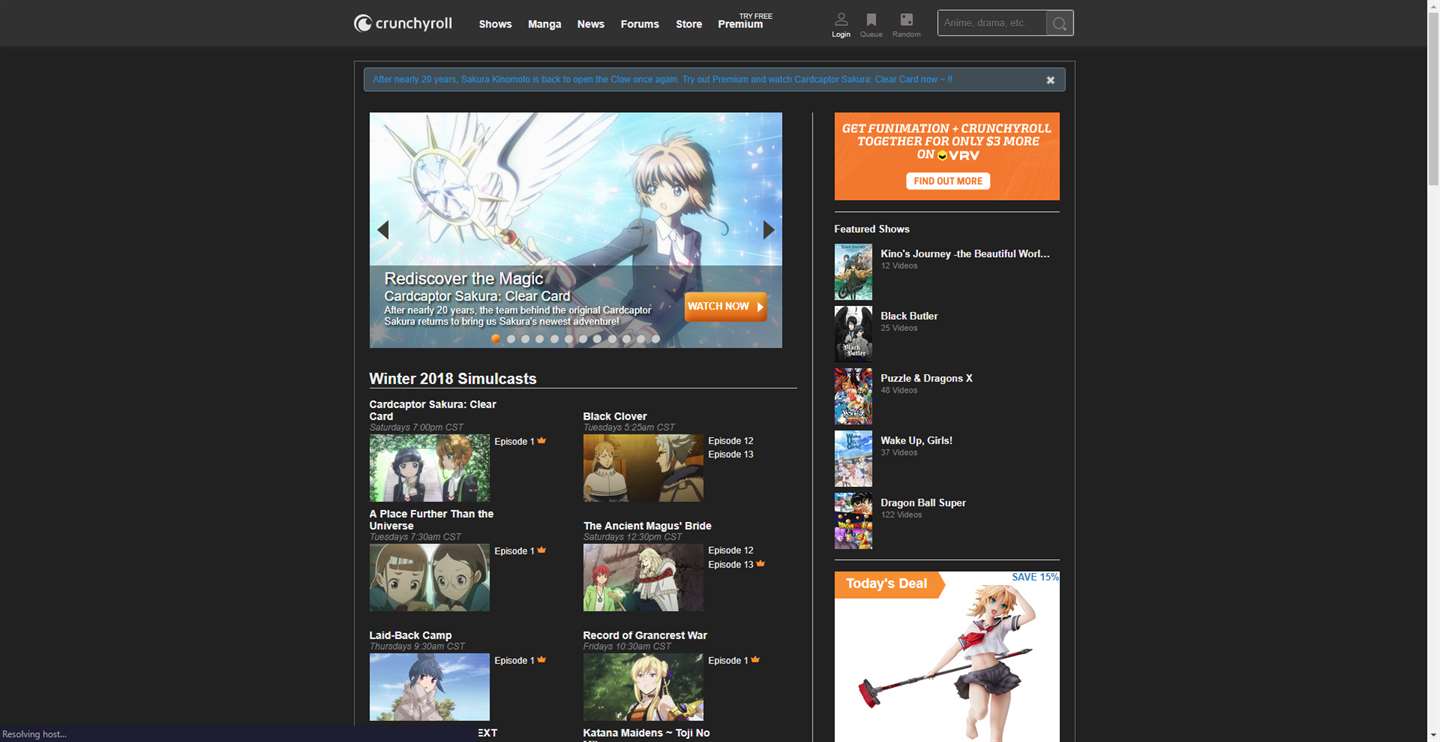Open Puzzle & Dragons X title link
Image resolution: width=1440 pixels, height=742 pixels.
[926, 378]
